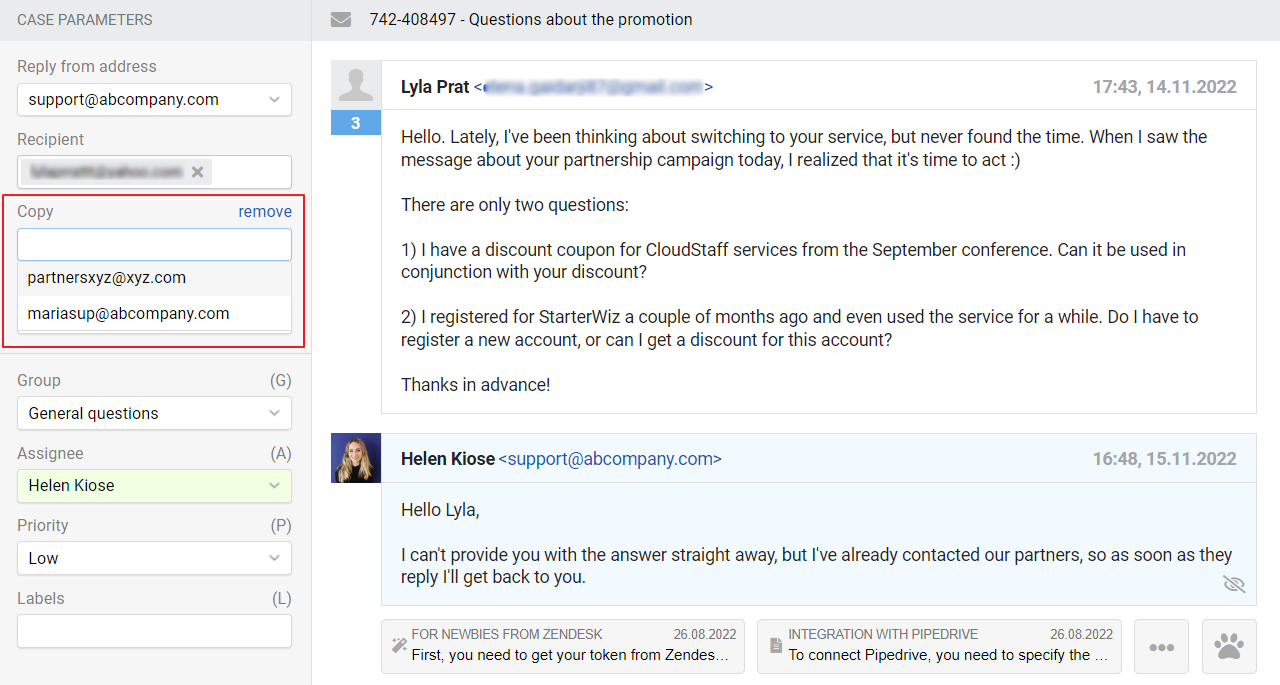This screenshot has height=685, width=1280.
Task: Remove the recipient with the X icon
Action: [198, 172]
